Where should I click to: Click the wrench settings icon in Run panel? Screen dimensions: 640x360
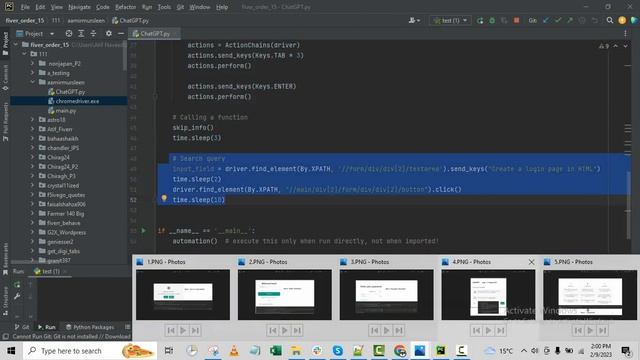point(17,296)
